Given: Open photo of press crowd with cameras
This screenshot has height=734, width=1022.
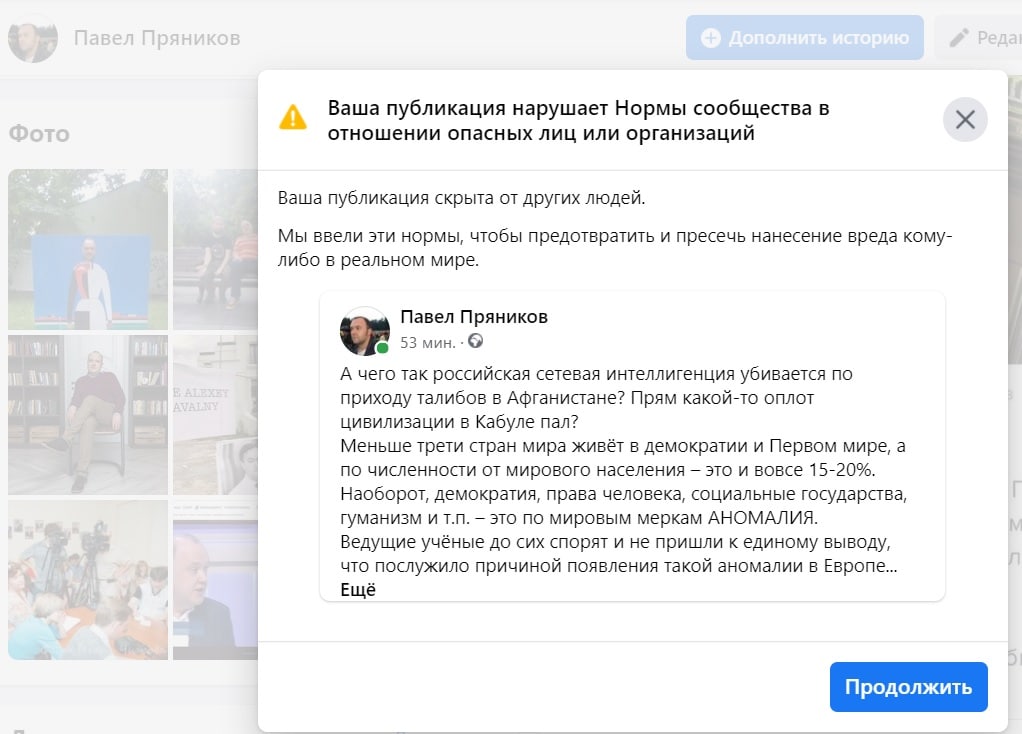Looking at the screenshot, I should [88, 580].
